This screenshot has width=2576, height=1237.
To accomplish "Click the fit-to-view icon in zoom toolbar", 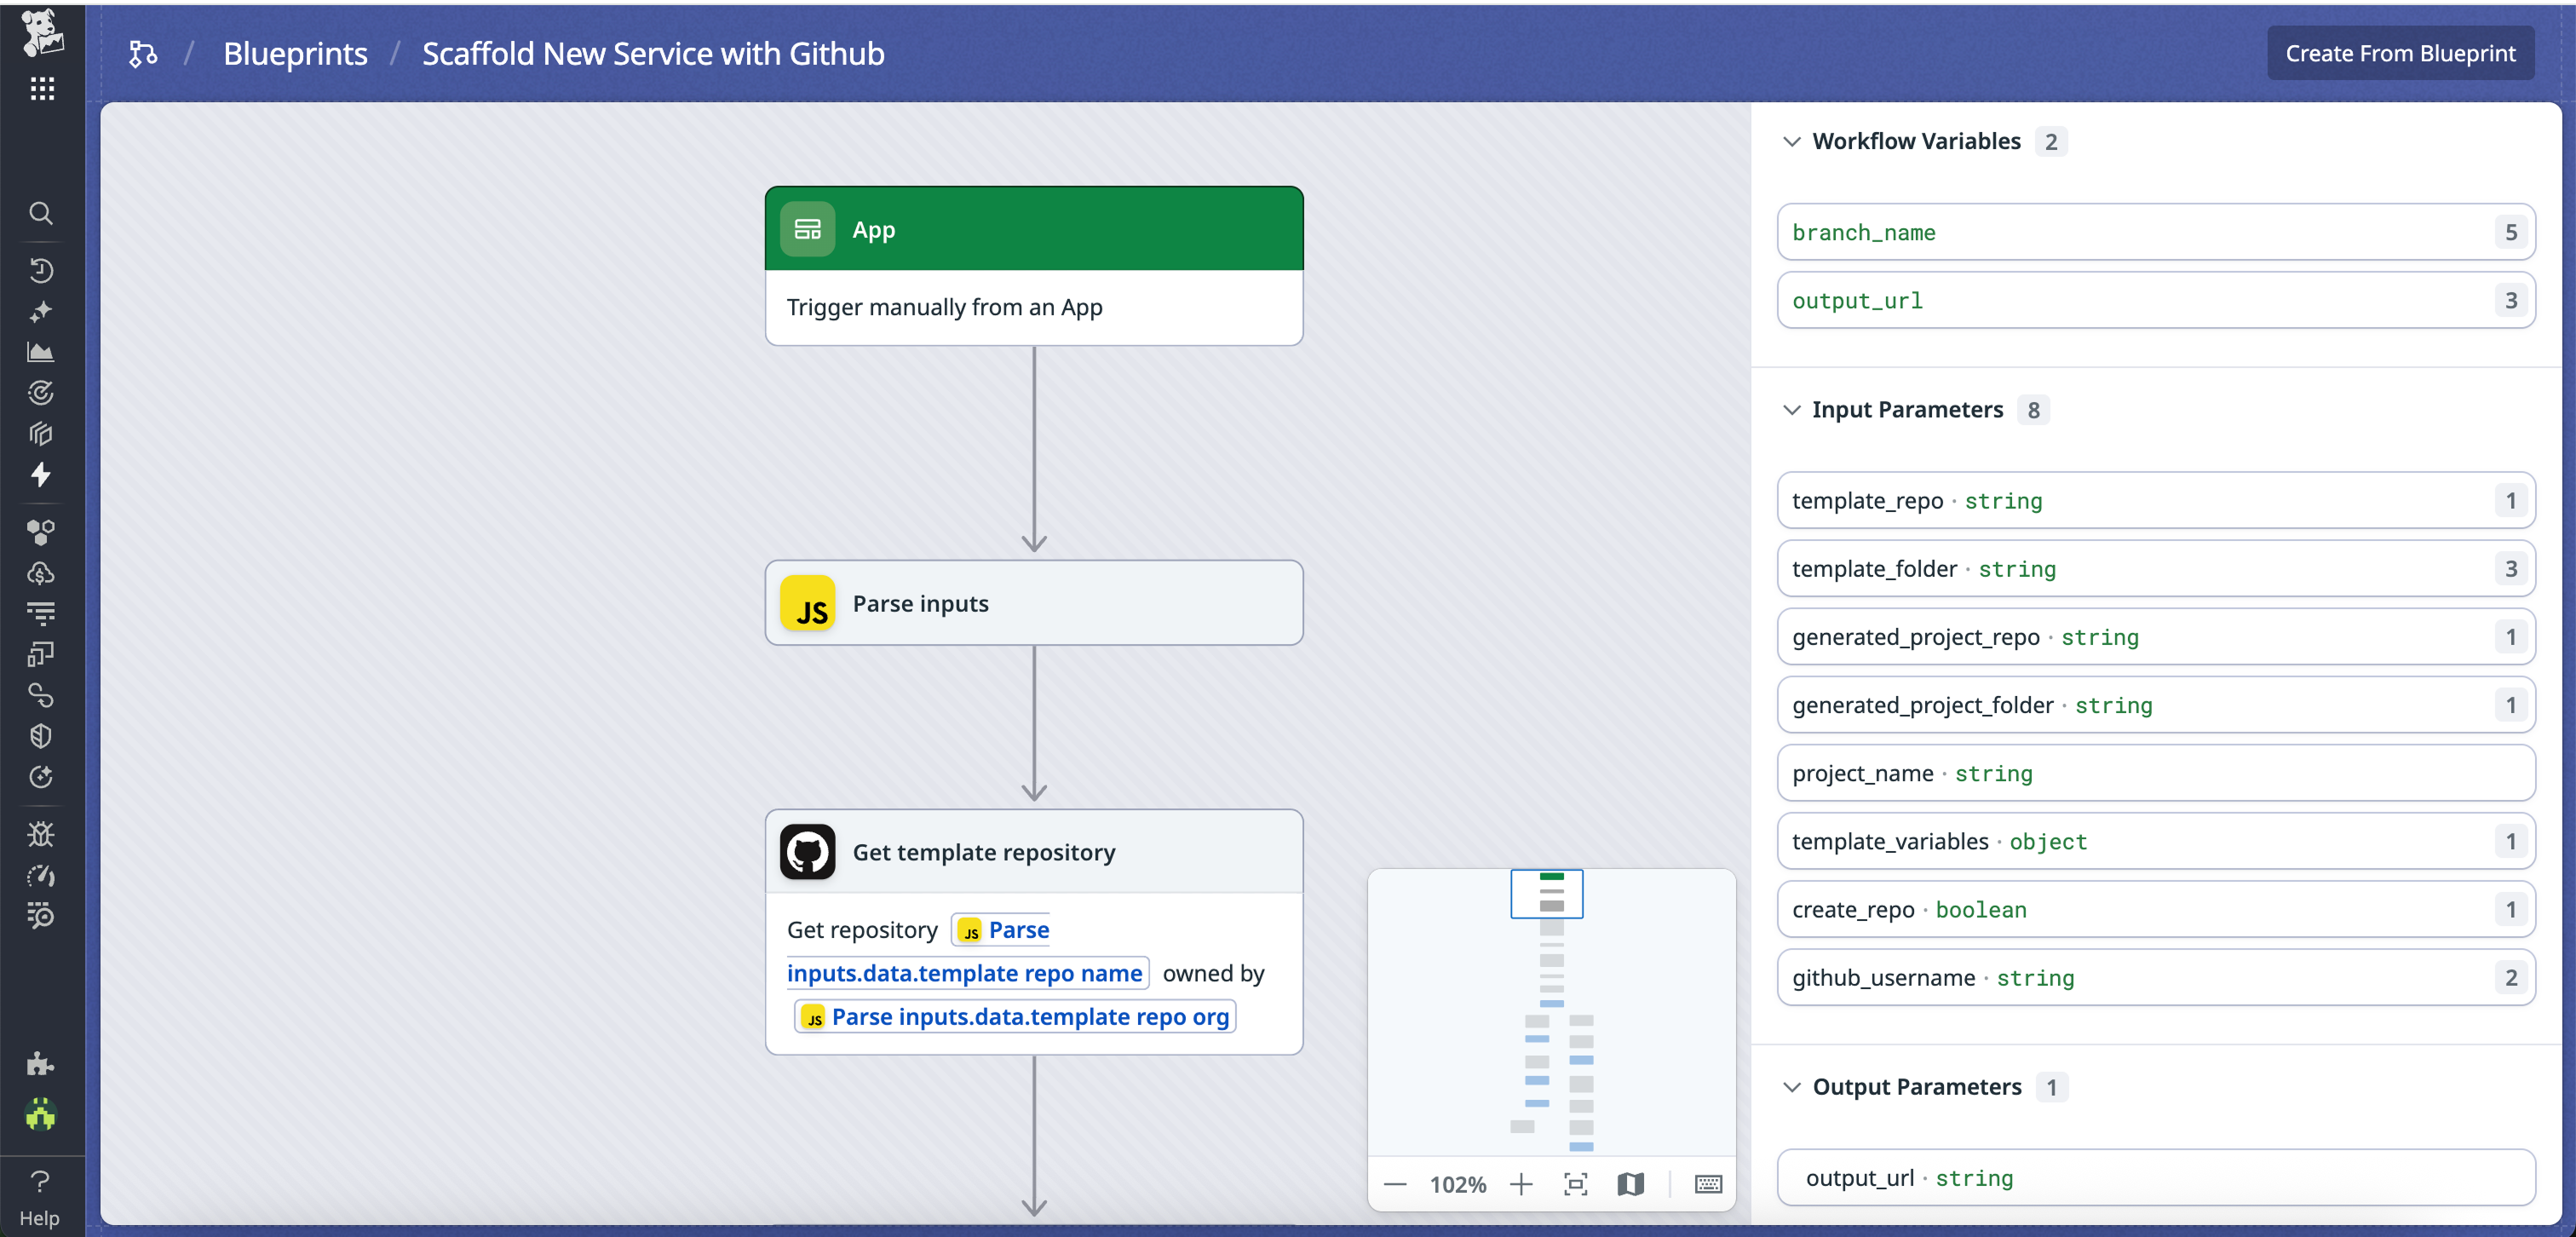I will click(x=1576, y=1184).
